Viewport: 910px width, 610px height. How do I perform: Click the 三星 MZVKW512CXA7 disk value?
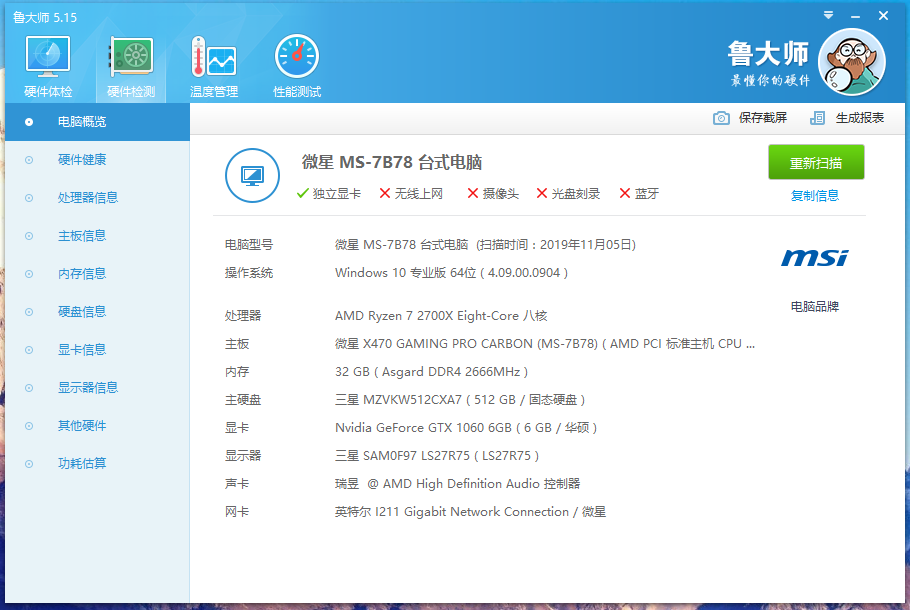pyautogui.click(x=460, y=400)
